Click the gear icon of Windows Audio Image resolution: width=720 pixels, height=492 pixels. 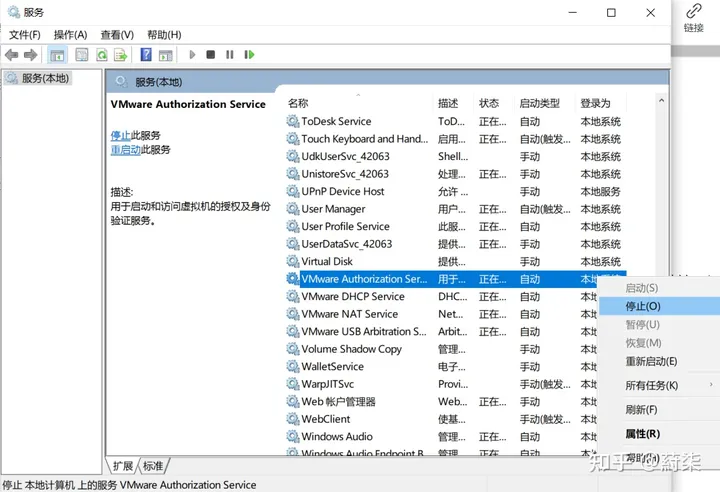[x=293, y=436]
